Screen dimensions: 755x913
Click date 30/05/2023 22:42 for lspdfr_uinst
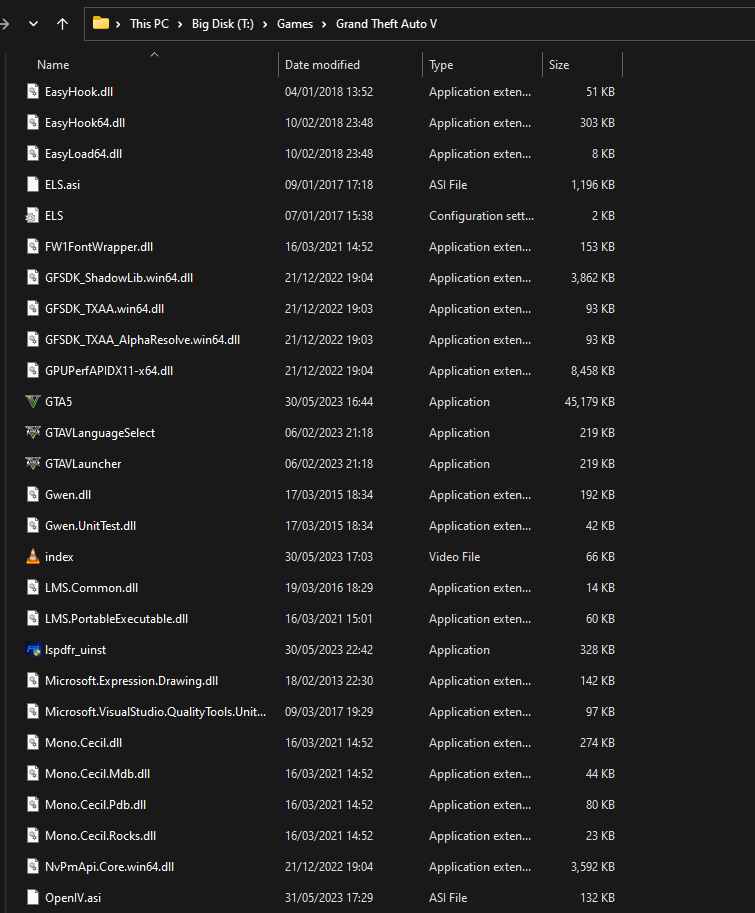329,650
